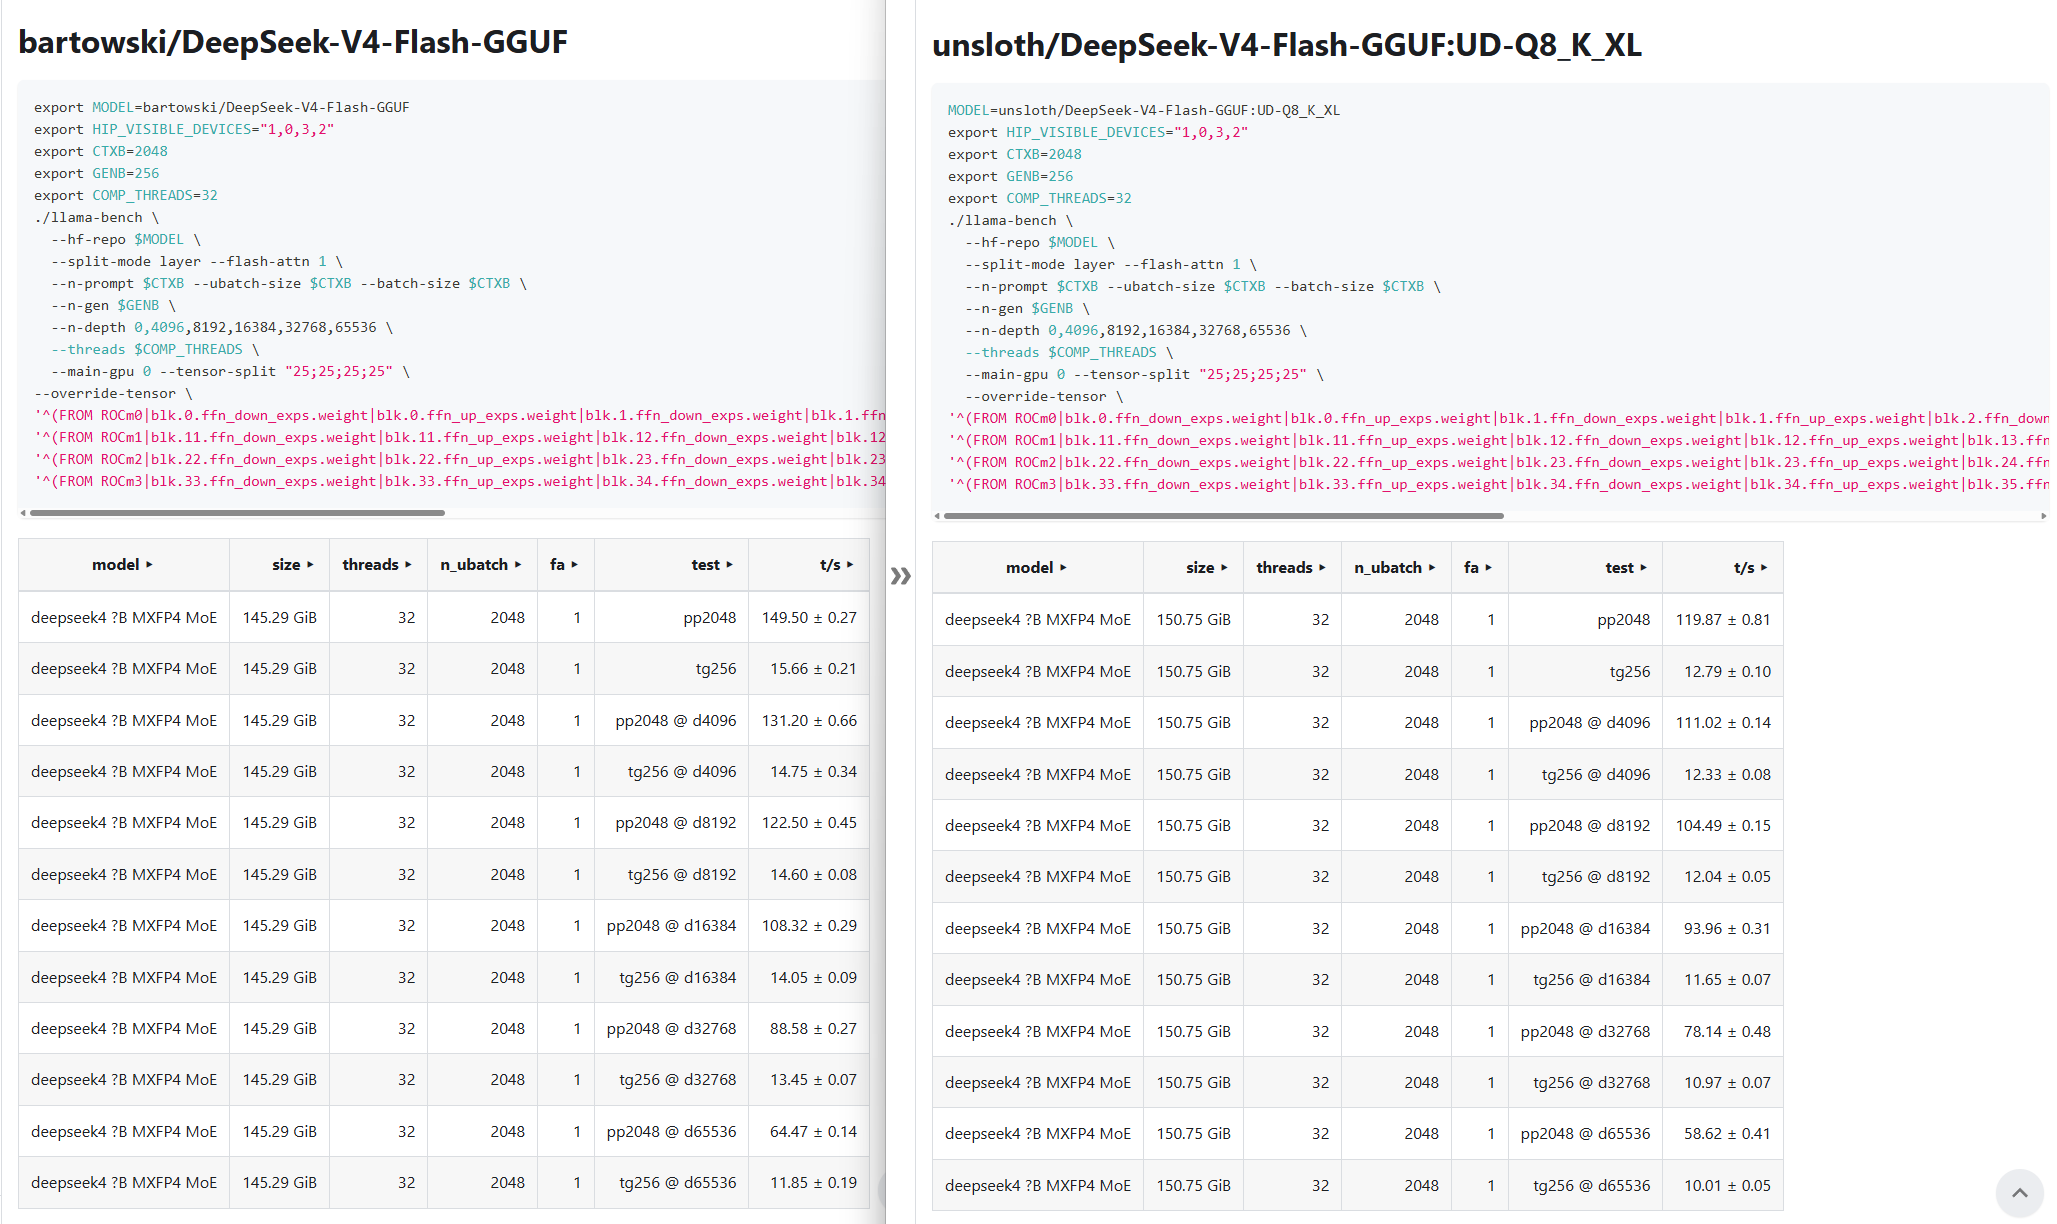The height and width of the screenshot is (1224, 2057).
Task: Click left code export CTXB=2048 line
Action: (x=101, y=152)
